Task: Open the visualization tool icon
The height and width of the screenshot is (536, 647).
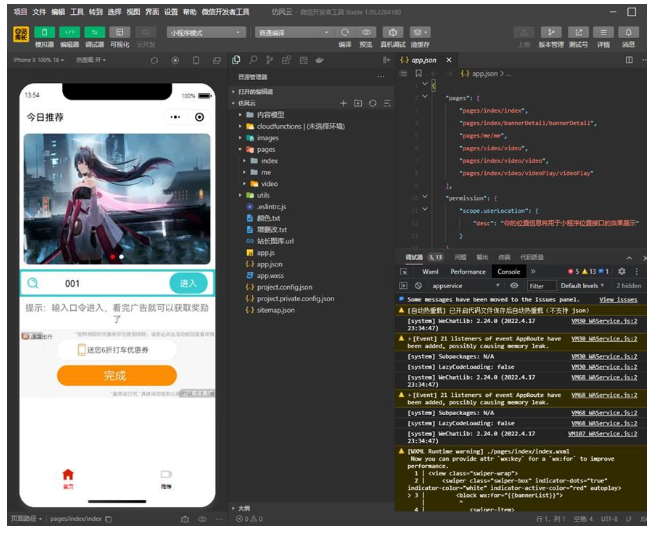Action: click(x=120, y=32)
